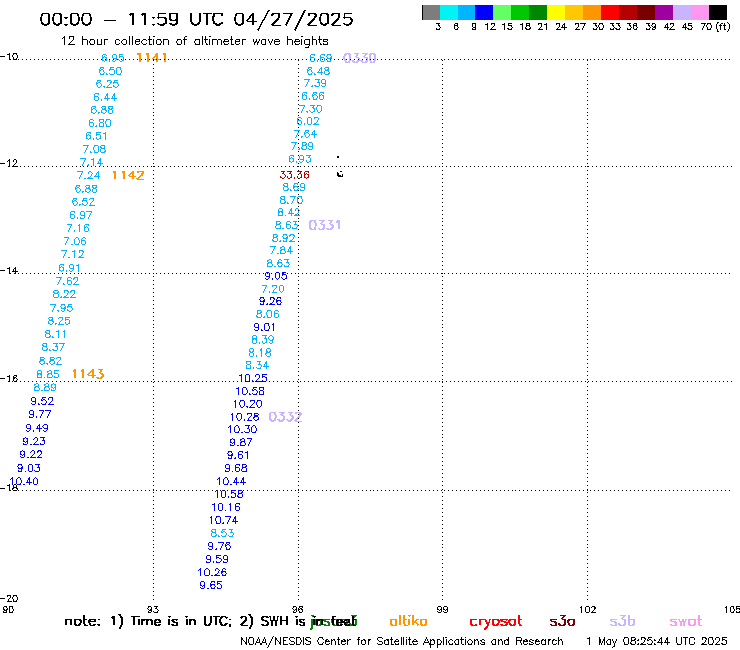Click the wave height reading 8.53

click(x=222, y=532)
